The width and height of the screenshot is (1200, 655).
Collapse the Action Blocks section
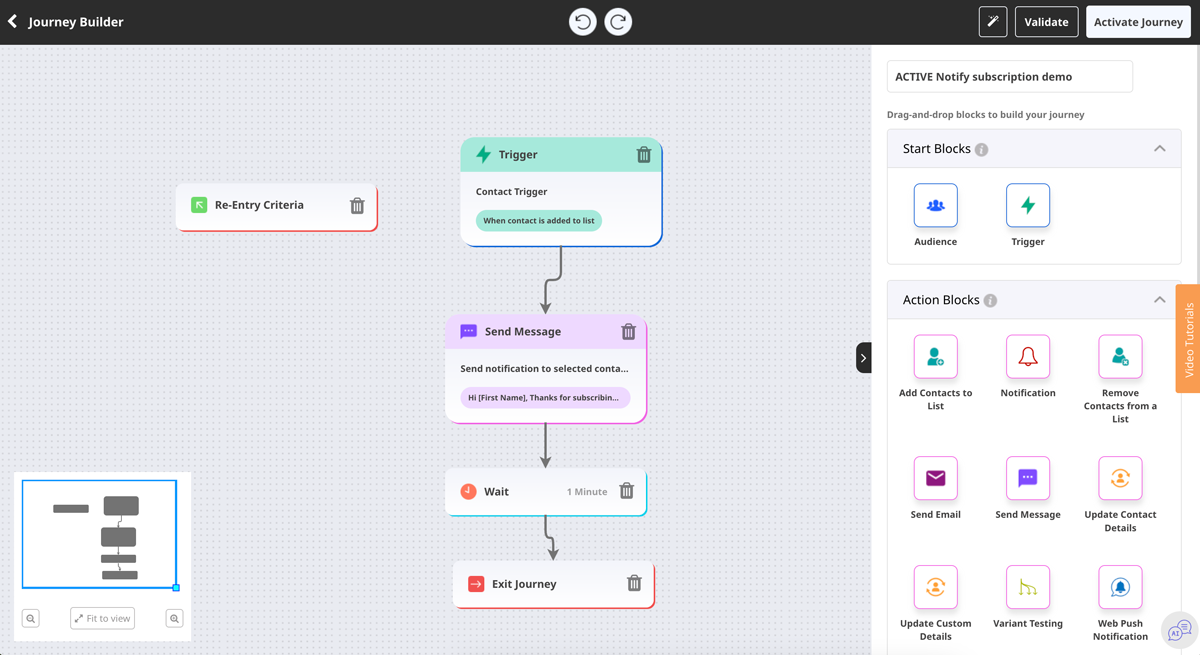(1160, 300)
